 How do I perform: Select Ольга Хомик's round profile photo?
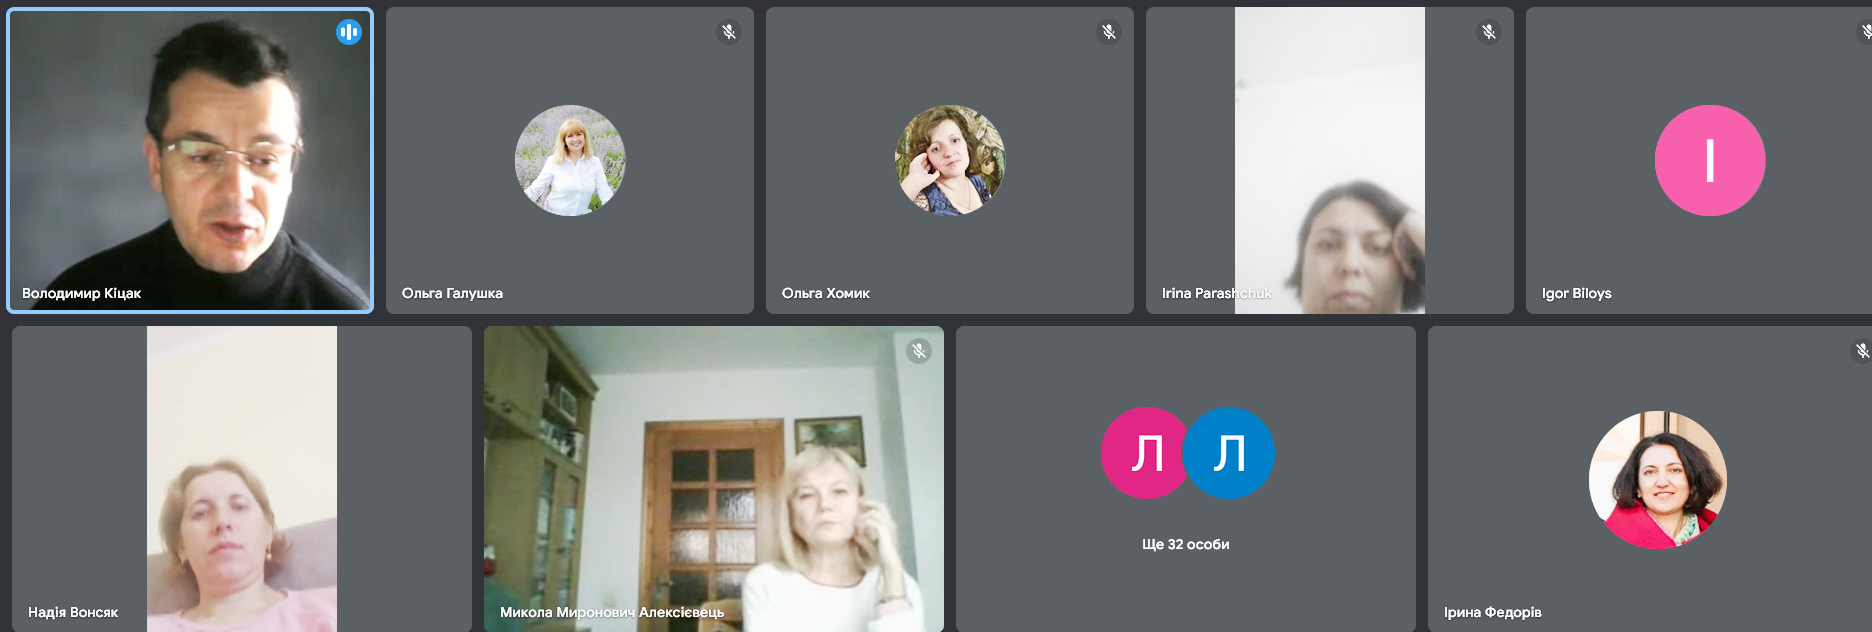pos(949,160)
